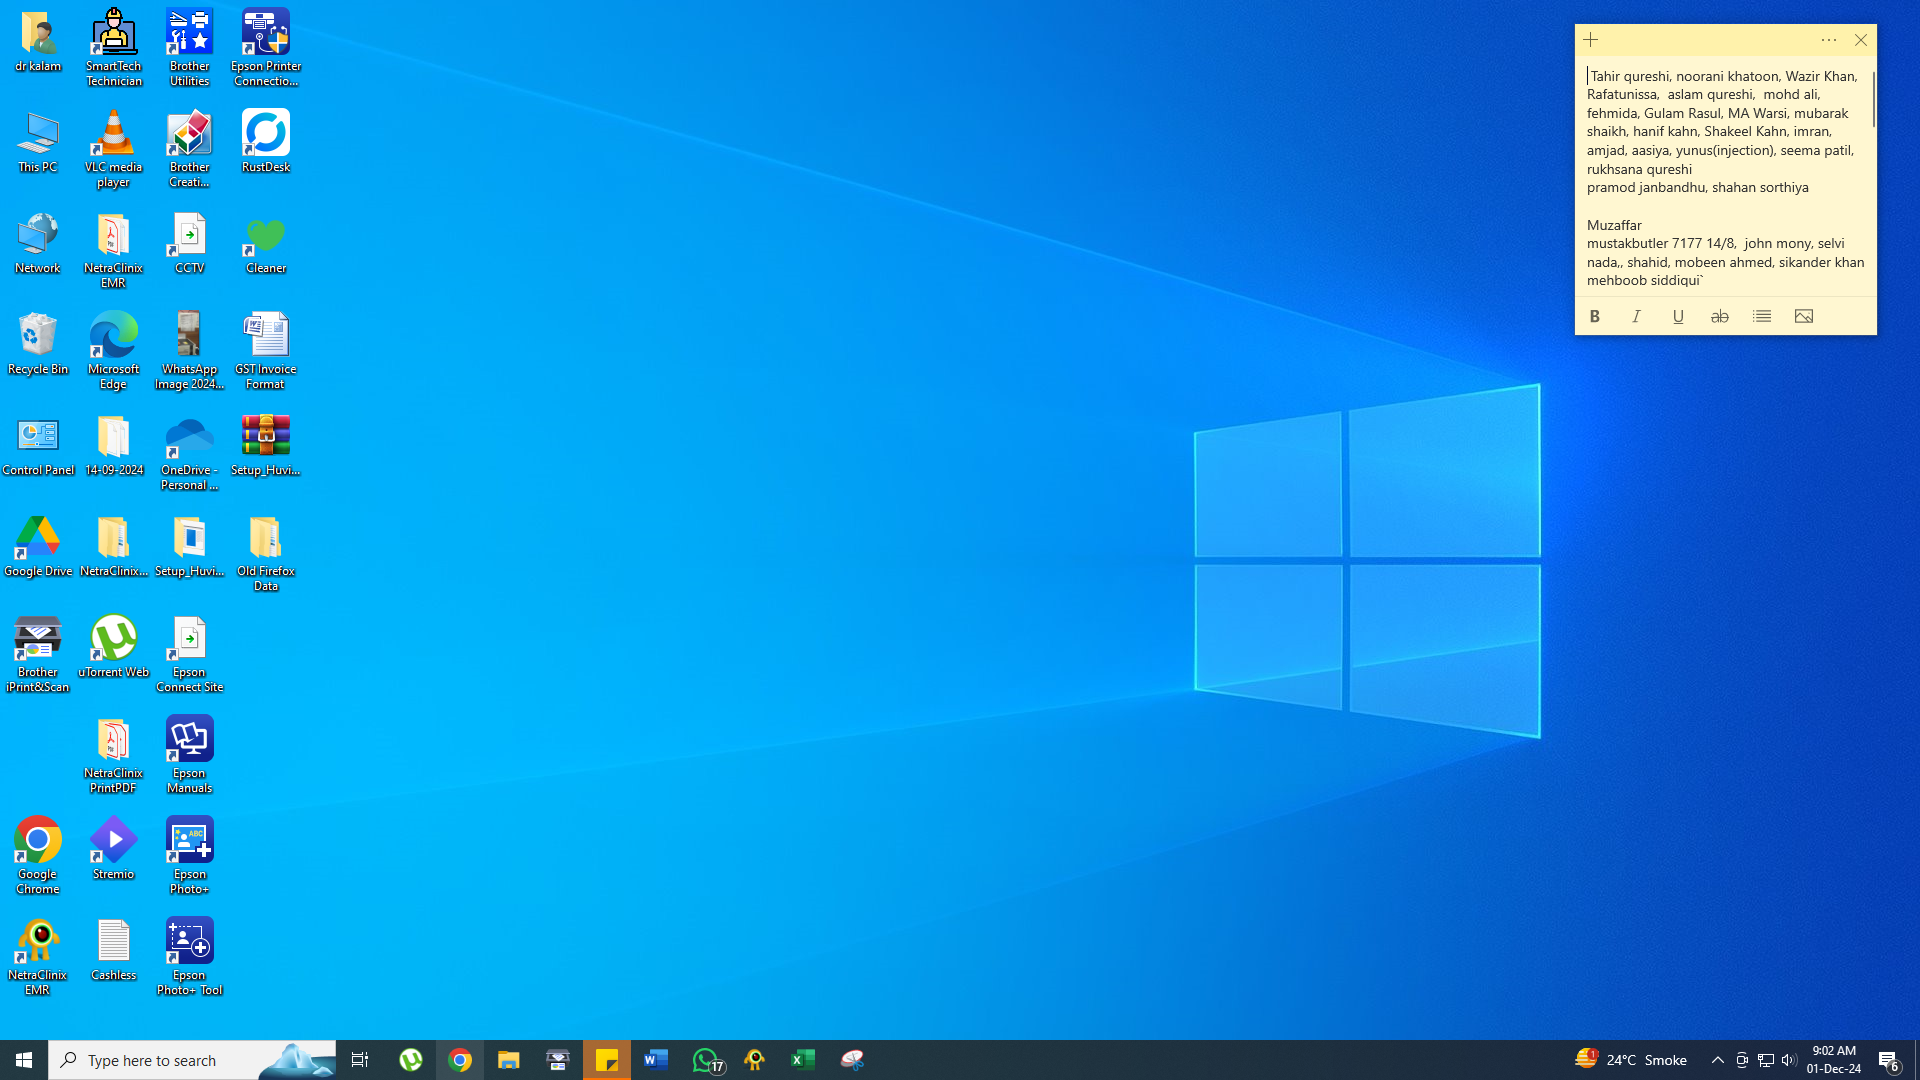Open the sticky note three-dots menu
Image resolution: width=1920 pixels, height=1080 pixels.
[x=1829, y=40]
